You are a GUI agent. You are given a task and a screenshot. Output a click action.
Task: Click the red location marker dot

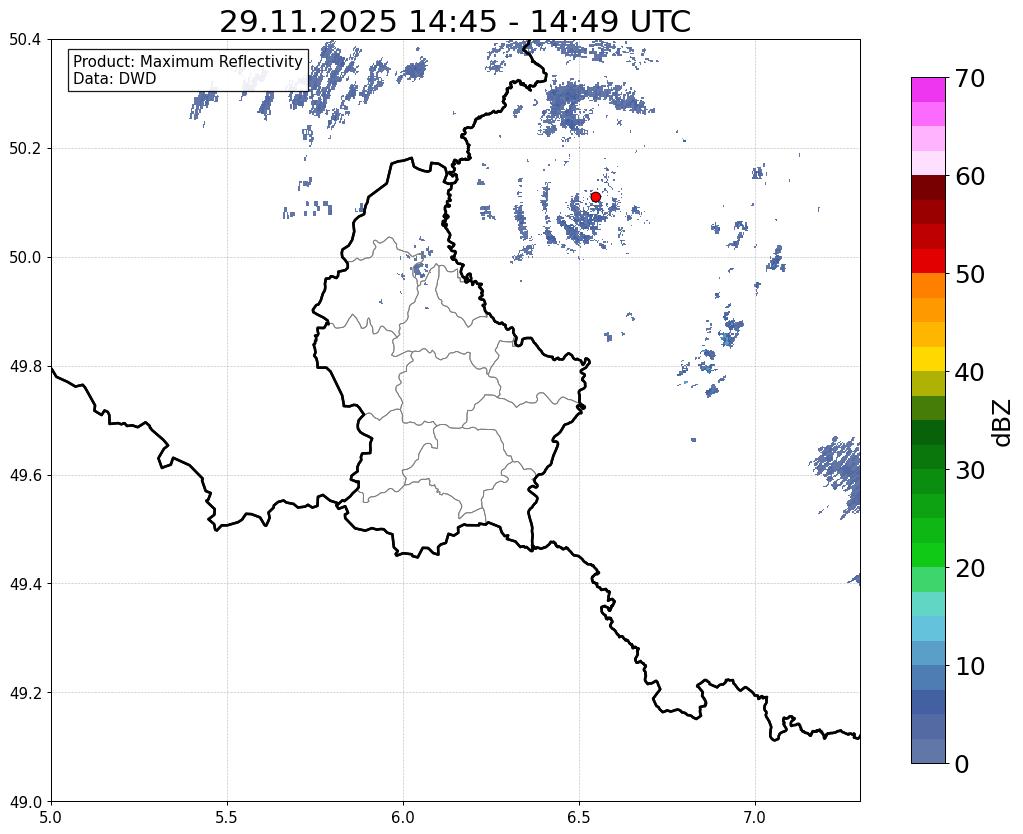point(595,196)
